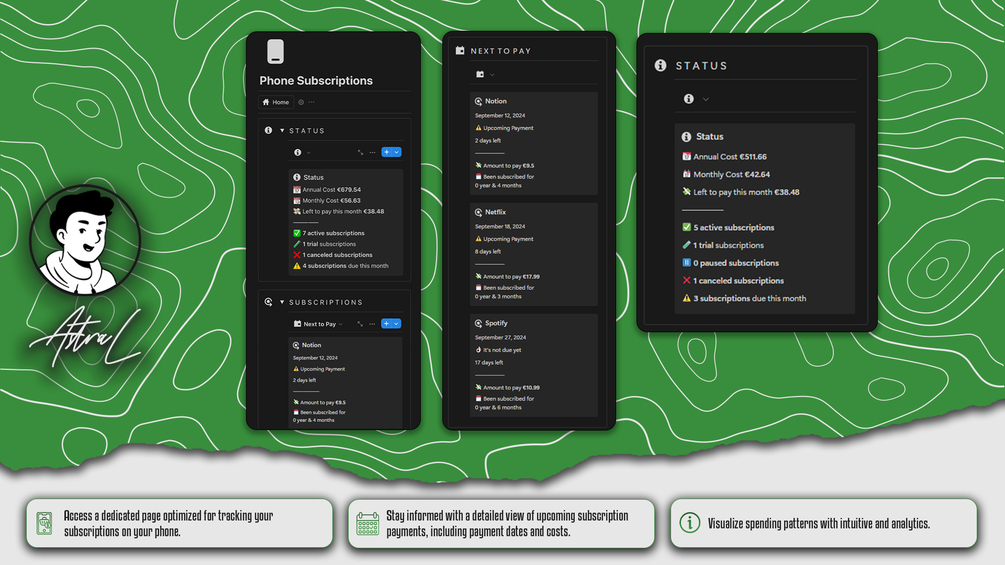
Task: Select 'Annual Cost €679.54' line
Action: 327,190
